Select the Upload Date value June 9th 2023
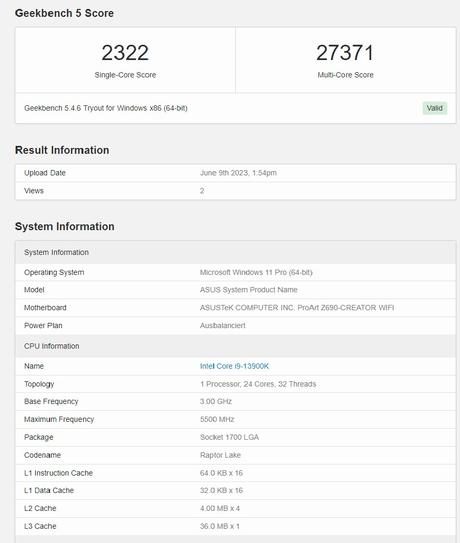This screenshot has height=543, width=460. tap(238, 173)
